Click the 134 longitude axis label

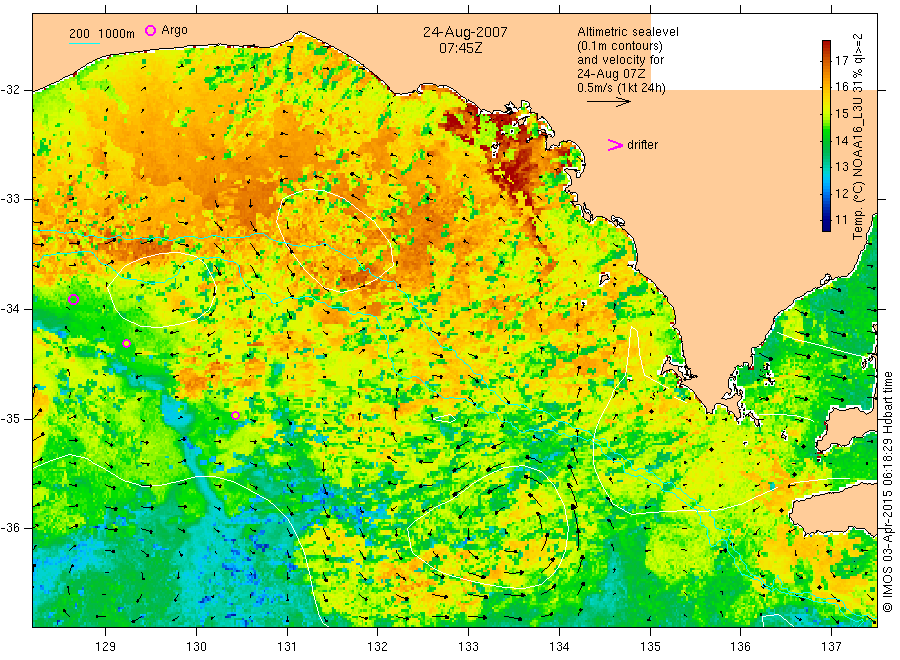tap(559, 647)
